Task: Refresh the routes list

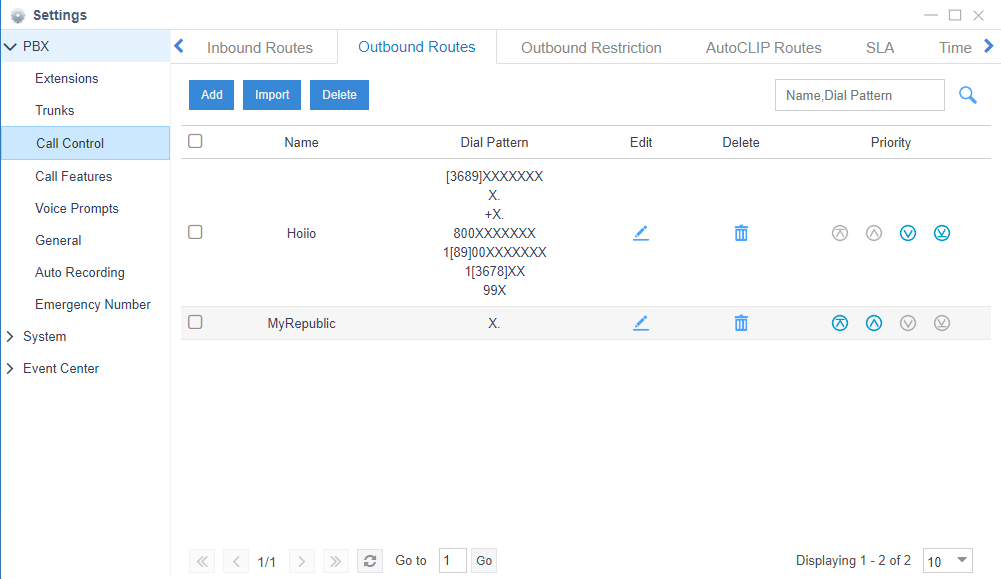Action: [370, 561]
